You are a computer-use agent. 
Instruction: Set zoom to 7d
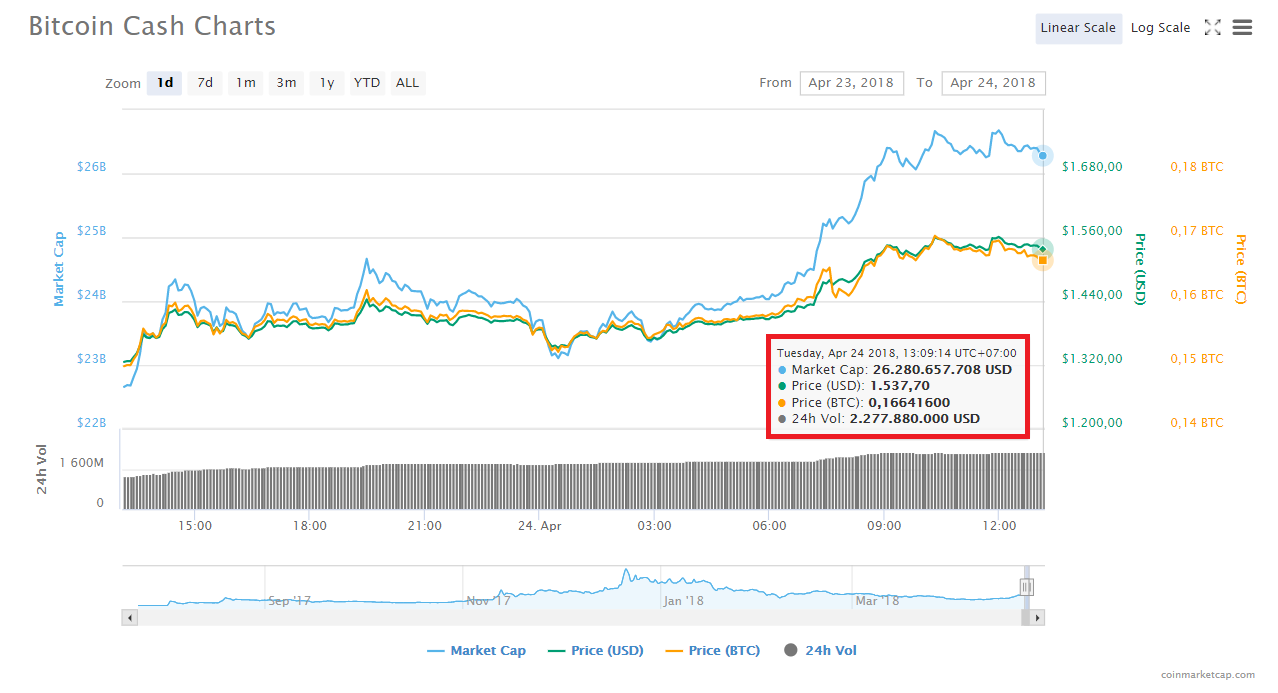205,83
